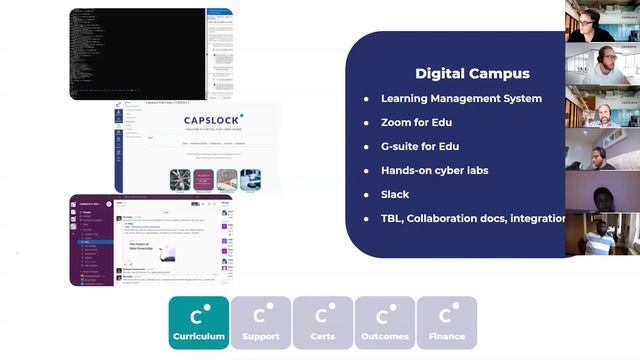
Task: Go to the Outcomes tile
Action: (x=385, y=322)
